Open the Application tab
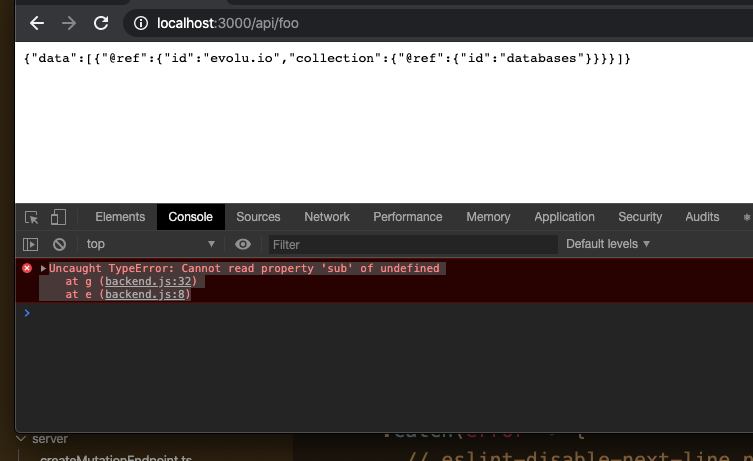The width and height of the screenshot is (753, 461). (565, 217)
